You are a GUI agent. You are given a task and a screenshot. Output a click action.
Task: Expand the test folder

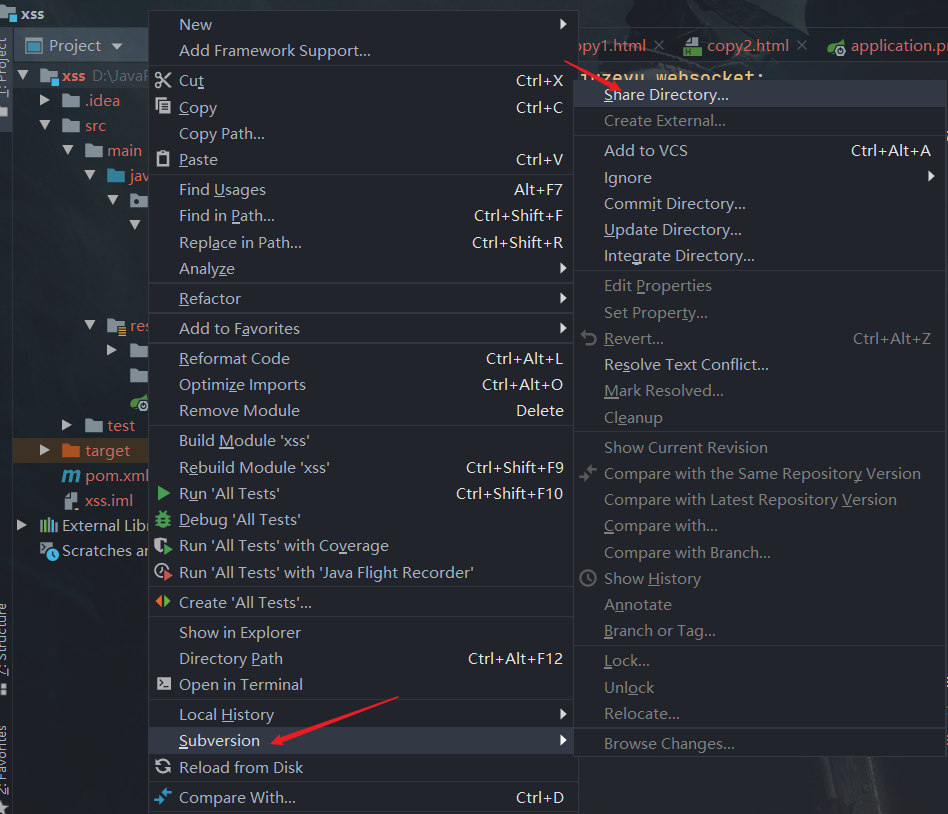tap(67, 425)
